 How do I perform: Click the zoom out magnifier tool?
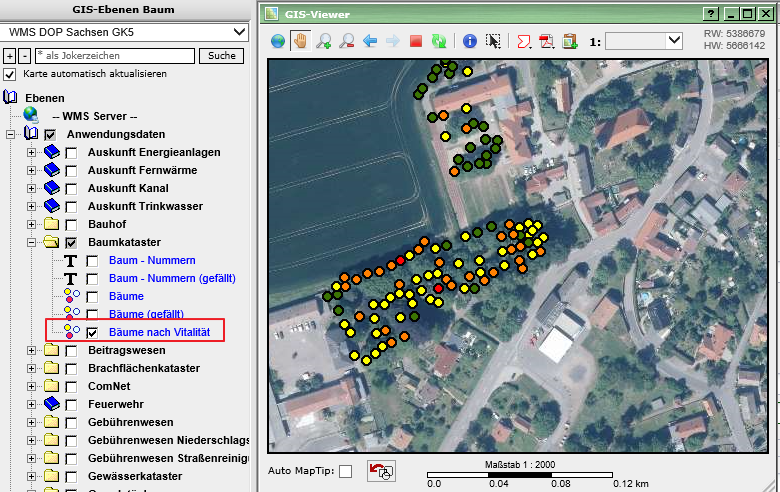[x=346, y=41]
